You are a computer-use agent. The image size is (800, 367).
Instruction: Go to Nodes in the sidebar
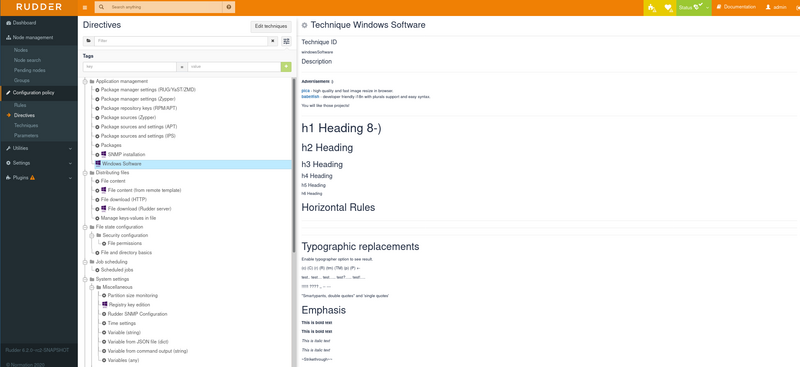(x=21, y=50)
